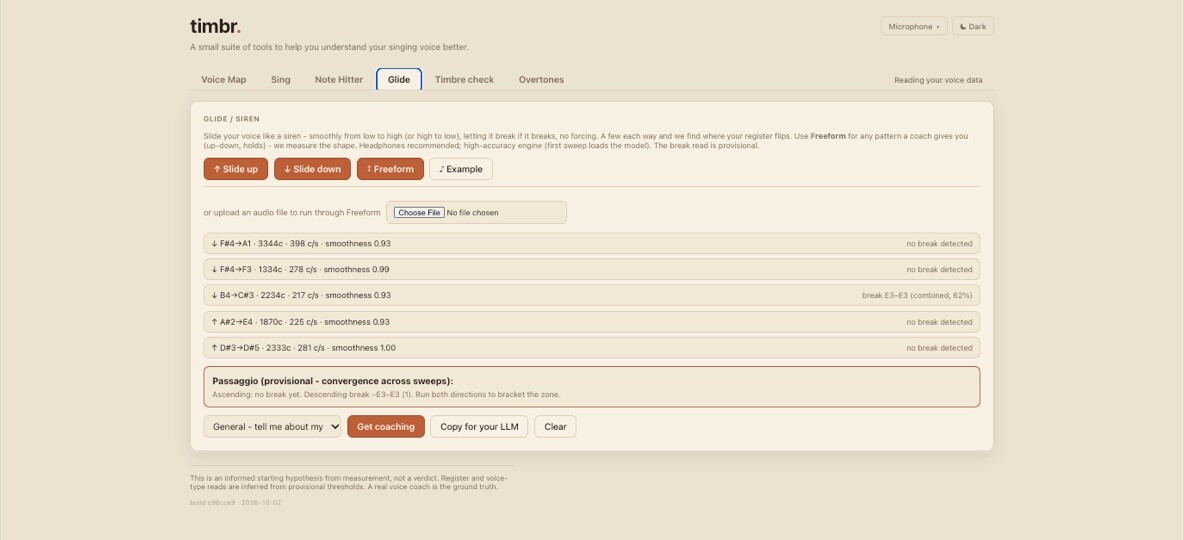Image resolution: width=1184 pixels, height=540 pixels.
Task: Select the D#3→D#5 2333c sweep row
Action: [591, 348]
